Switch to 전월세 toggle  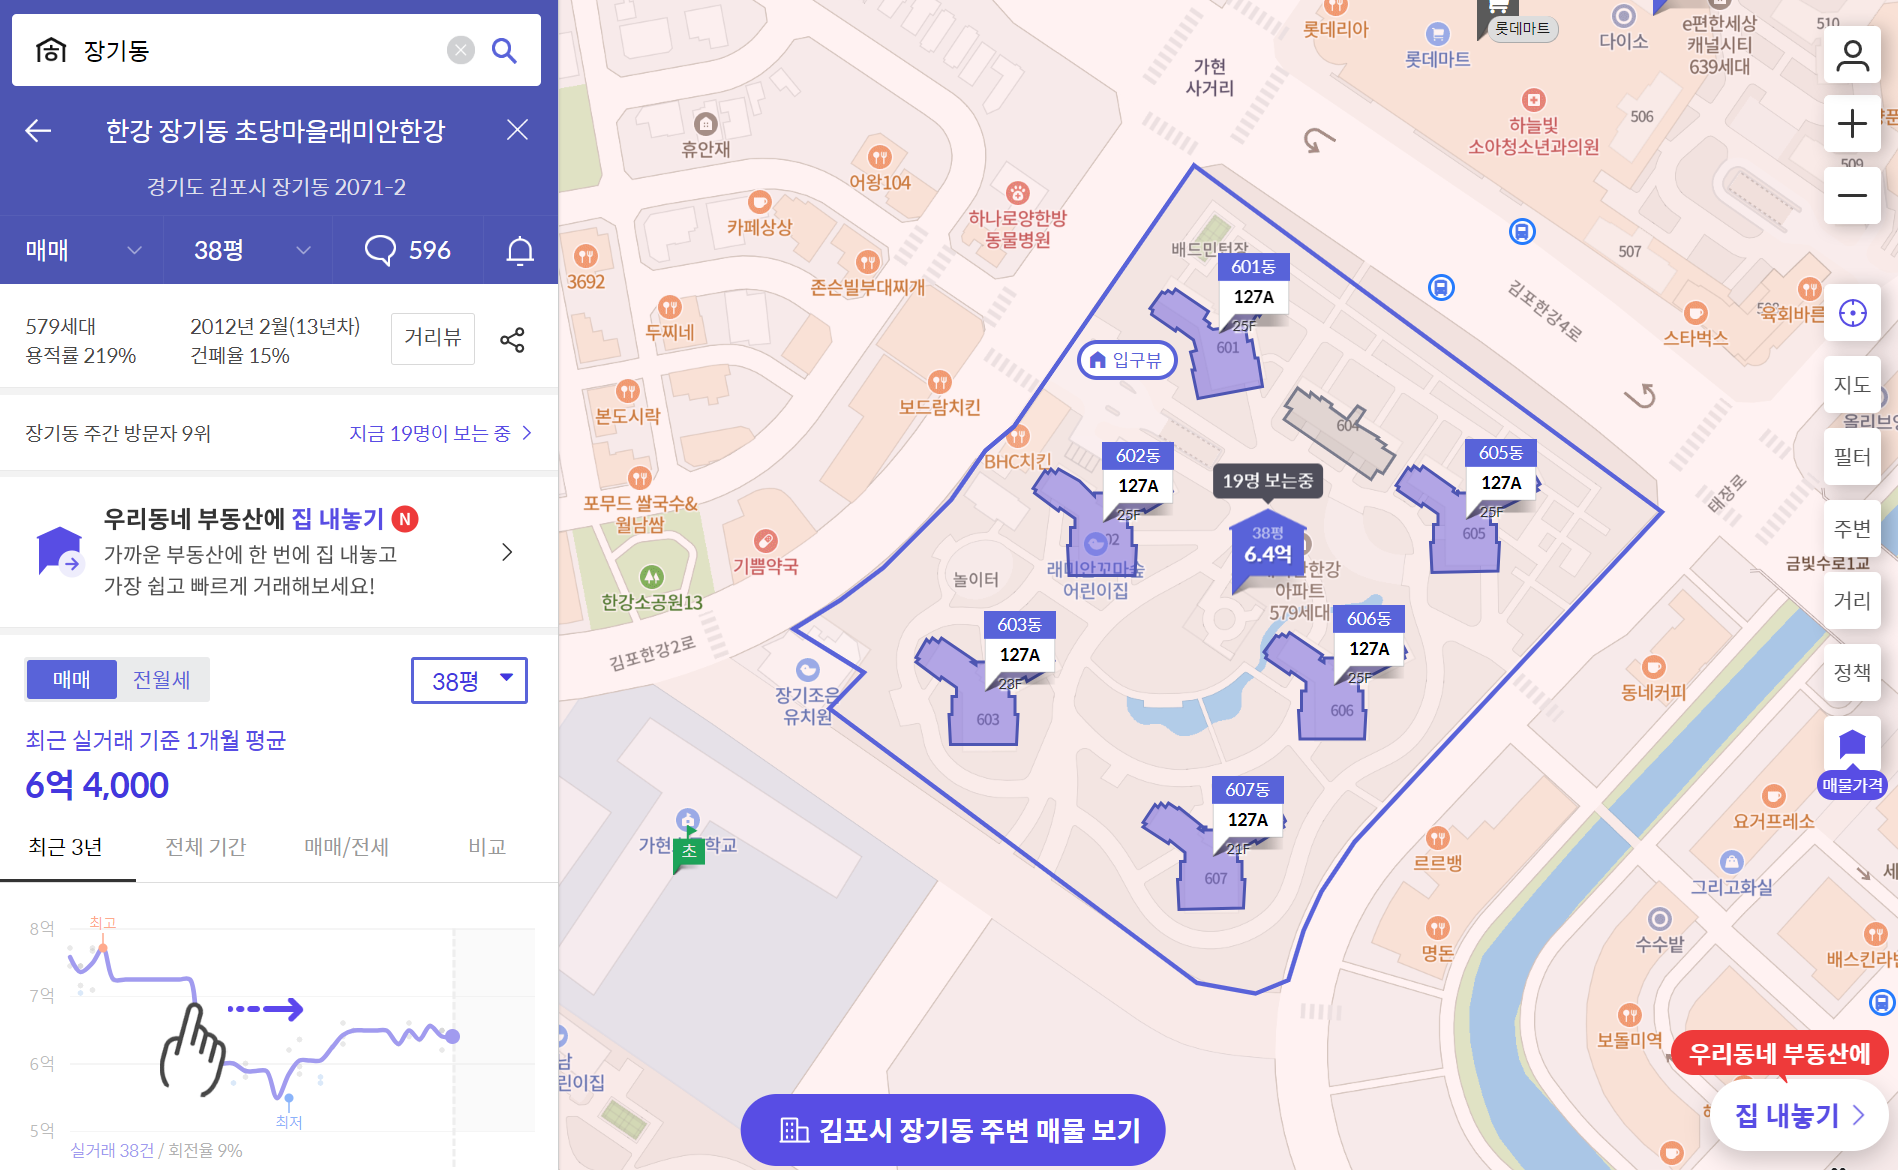pos(162,680)
